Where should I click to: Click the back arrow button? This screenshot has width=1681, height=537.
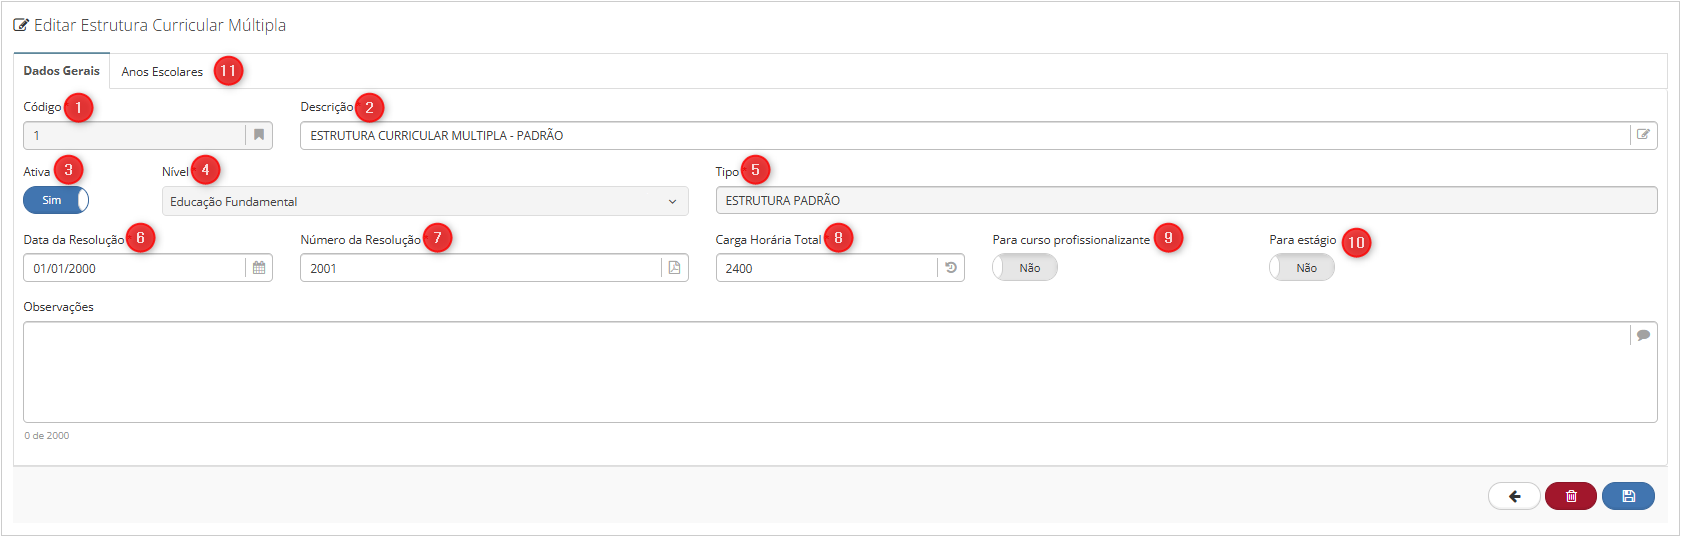coord(1514,496)
